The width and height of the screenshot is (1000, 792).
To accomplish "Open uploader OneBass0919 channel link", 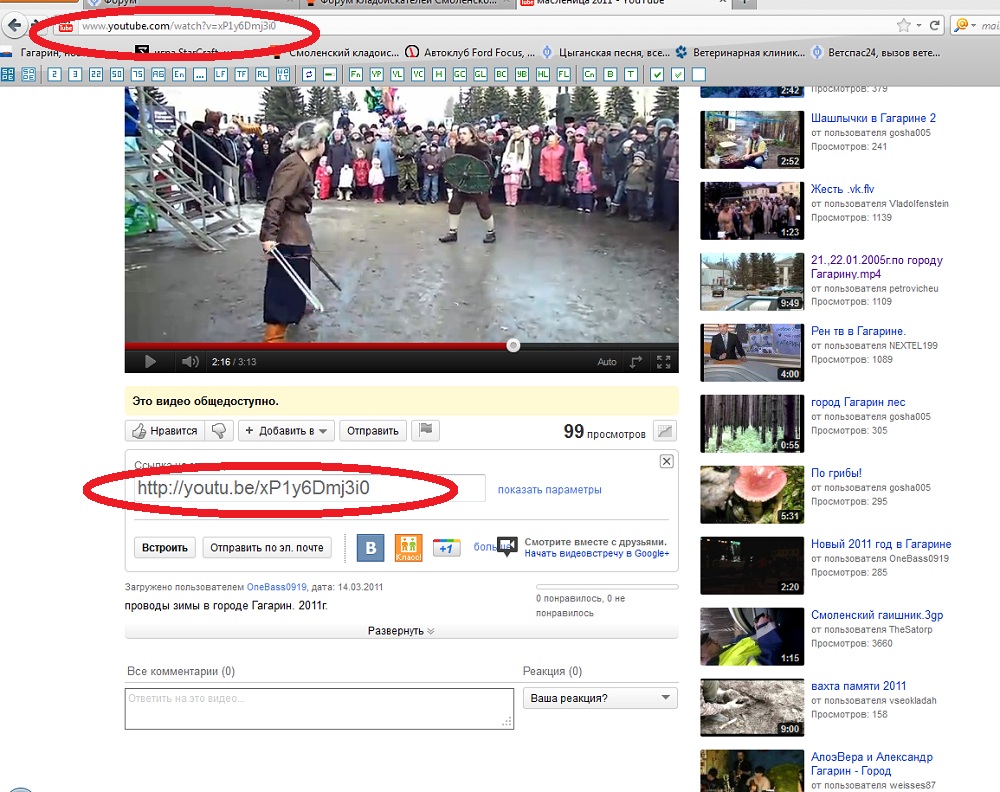I will (x=276, y=587).
